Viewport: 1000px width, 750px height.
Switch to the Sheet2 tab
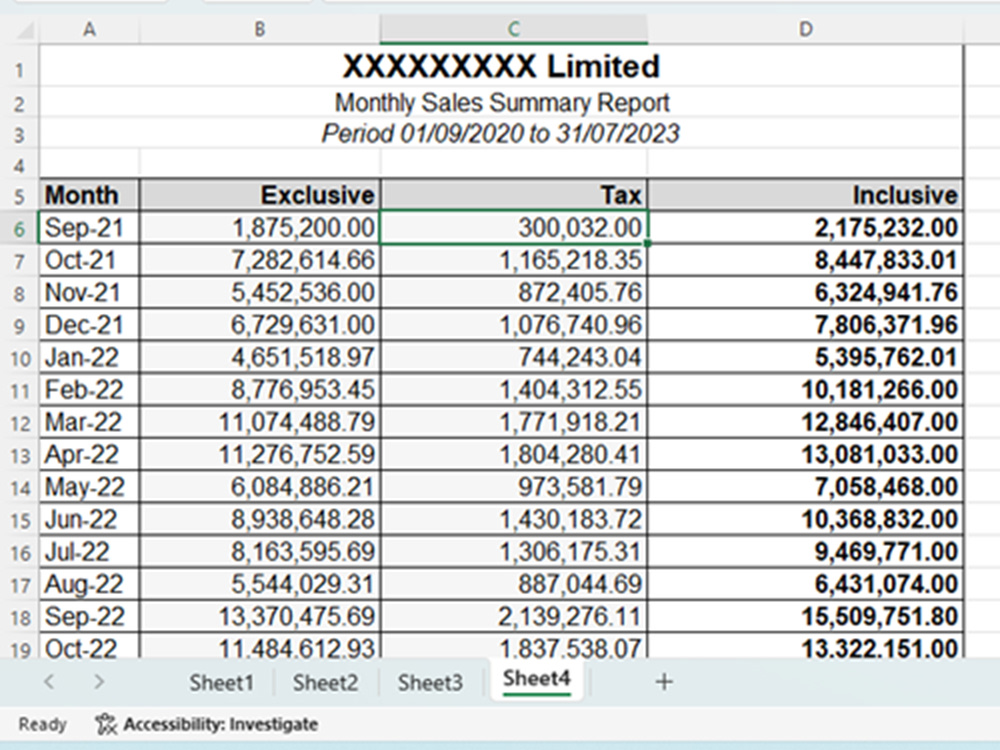(325, 682)
